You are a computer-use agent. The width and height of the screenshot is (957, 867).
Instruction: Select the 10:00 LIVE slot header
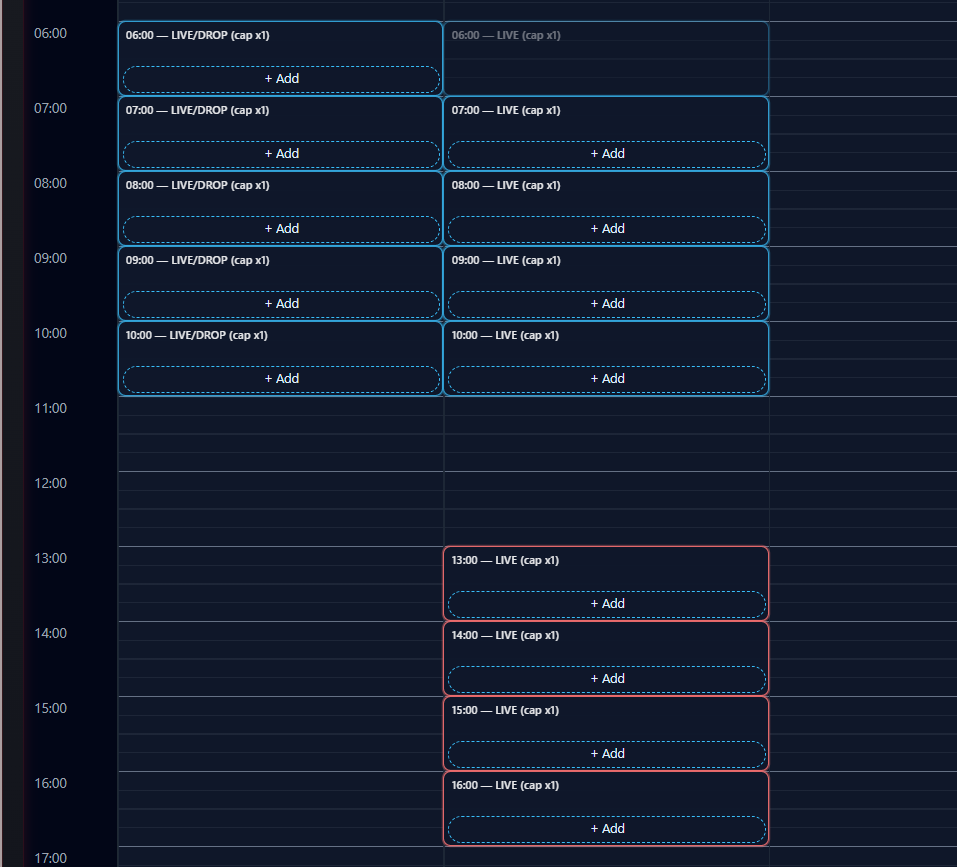(506, 335)
